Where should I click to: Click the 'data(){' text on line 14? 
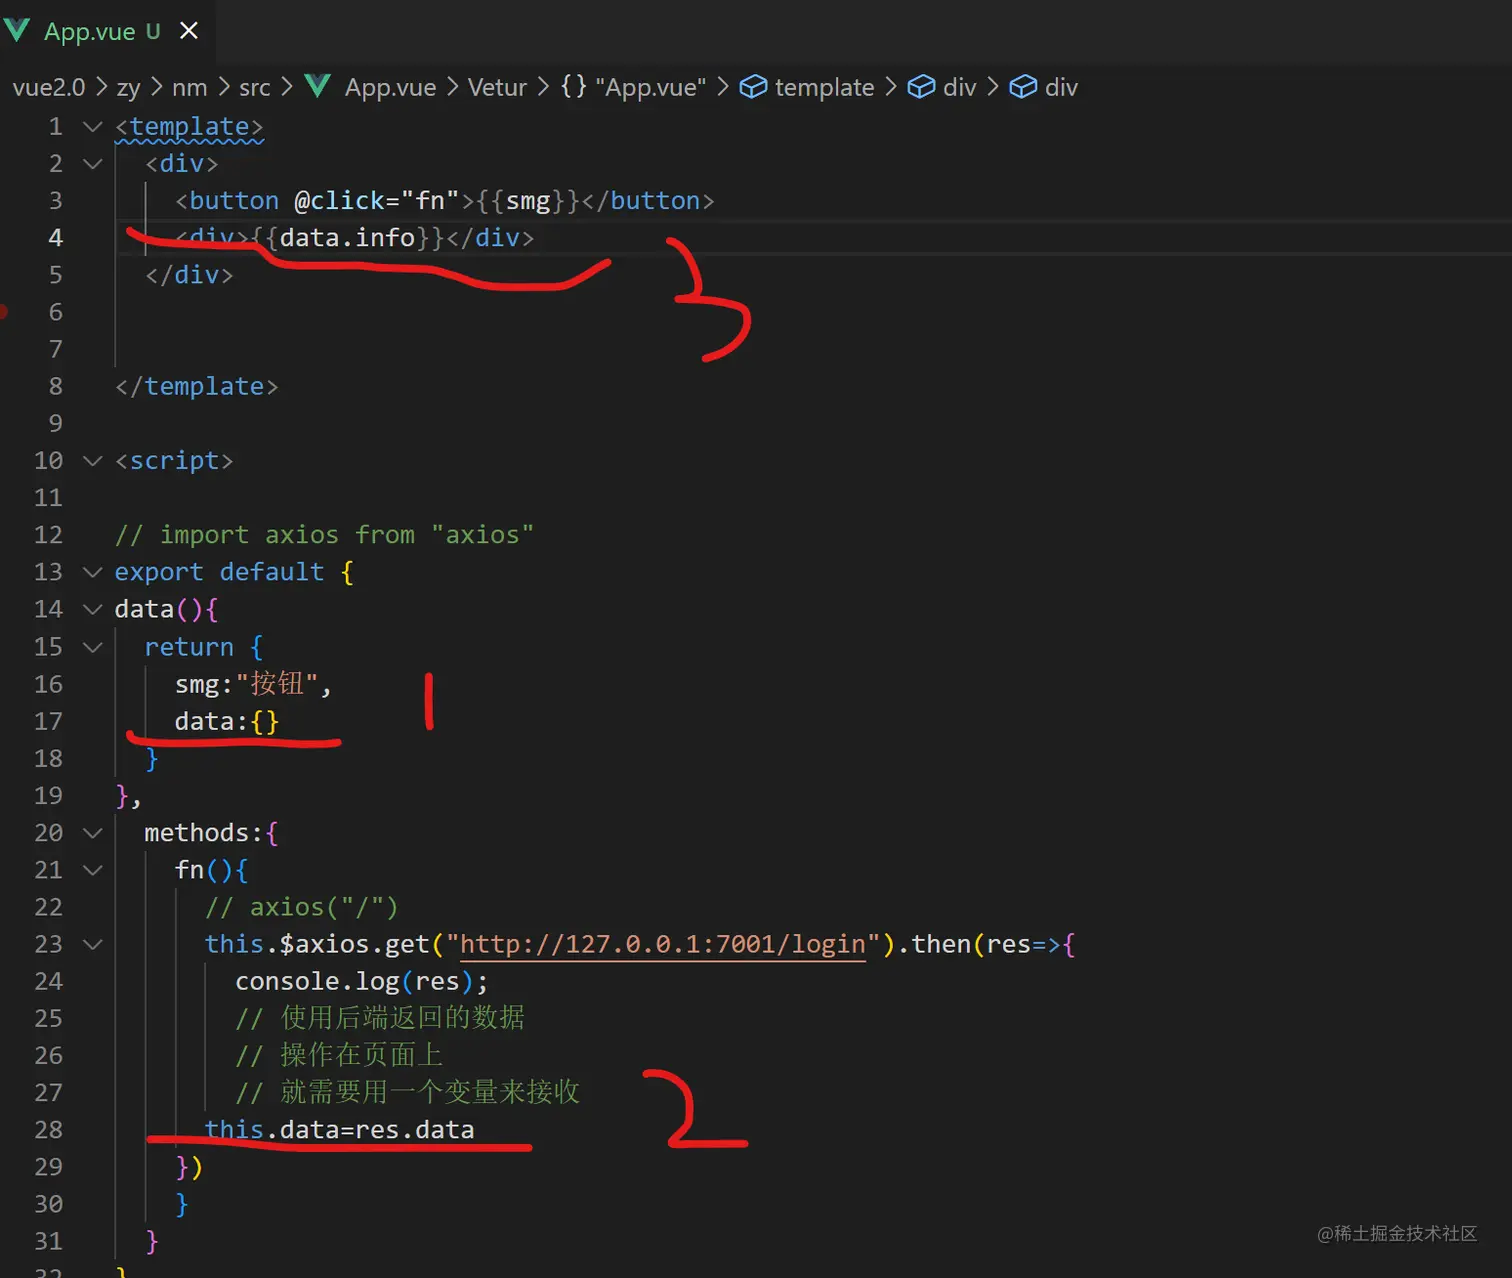click(166, 609)
